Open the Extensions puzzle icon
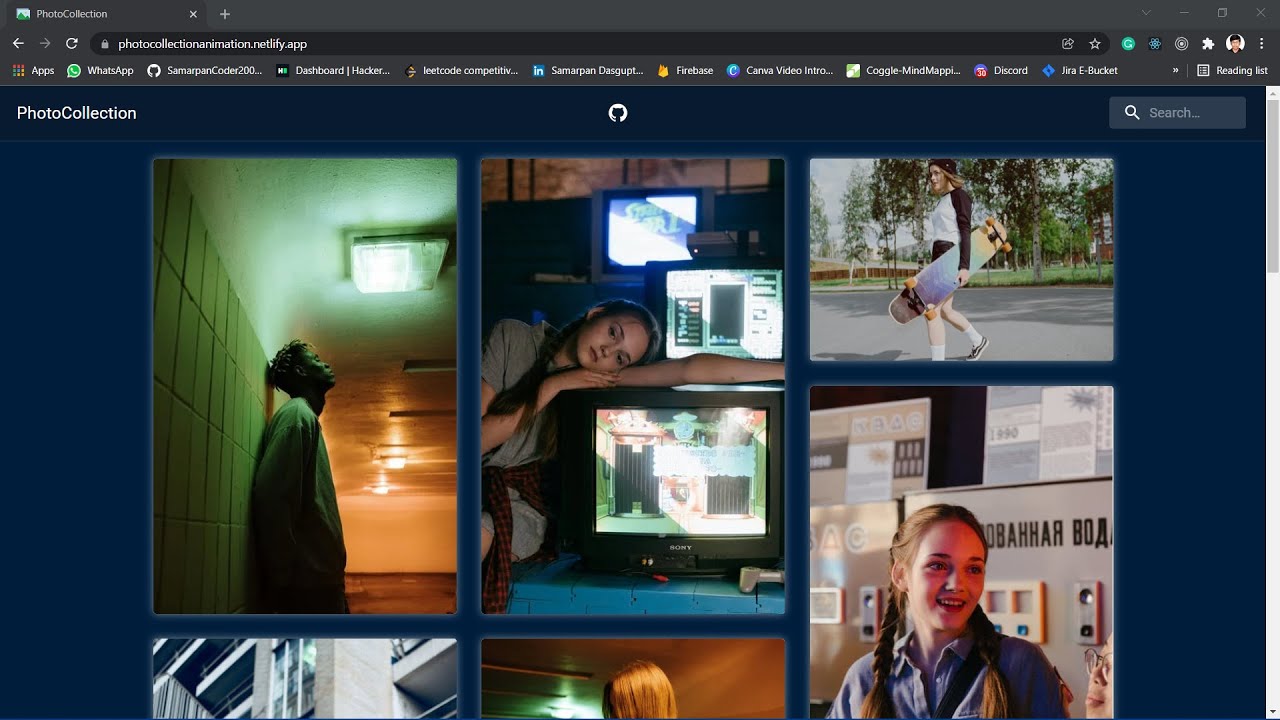The width and height of the screenshot is (1280, 720). [1208, 44]
